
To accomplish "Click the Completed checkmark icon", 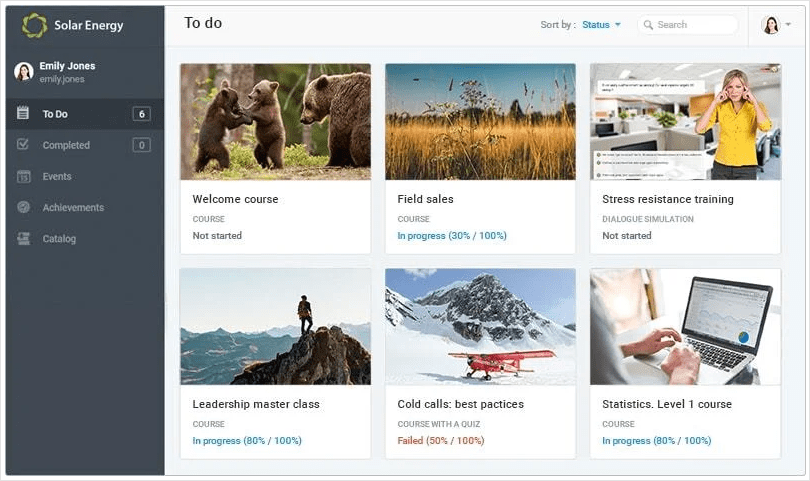I will click(x=23, y=145).
